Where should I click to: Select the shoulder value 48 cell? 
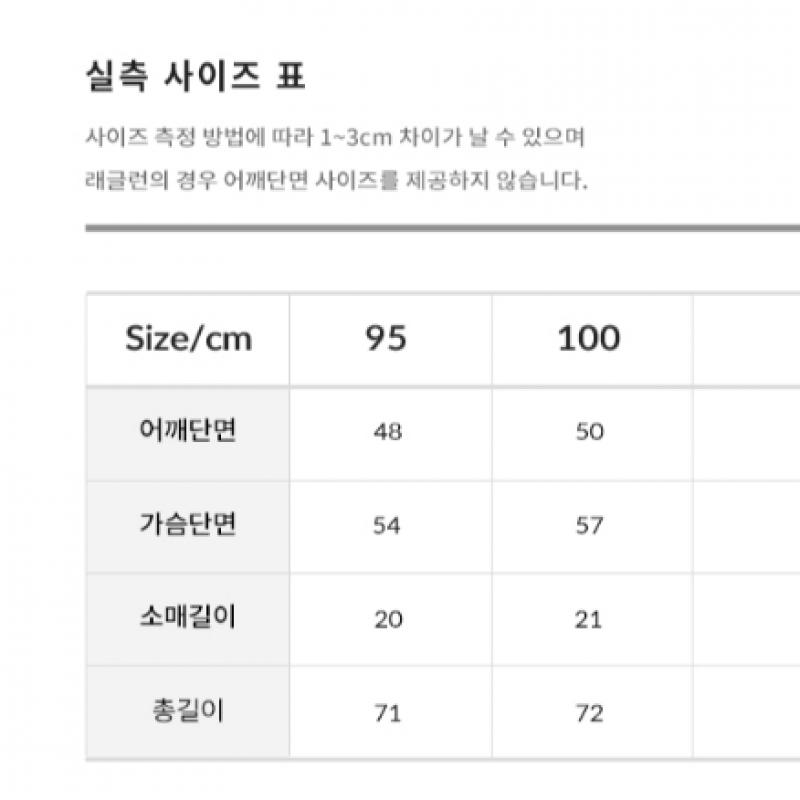387,432
